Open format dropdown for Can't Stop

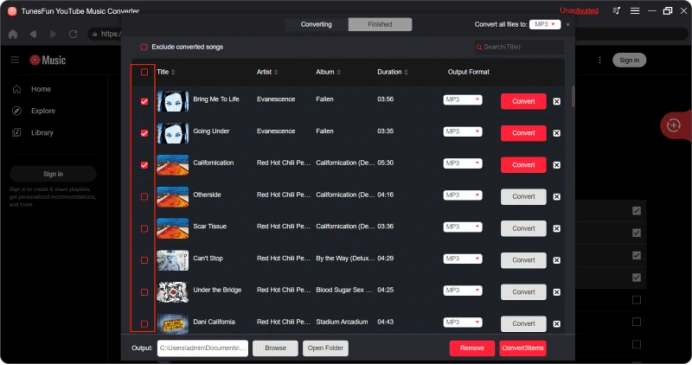point(463,259)
